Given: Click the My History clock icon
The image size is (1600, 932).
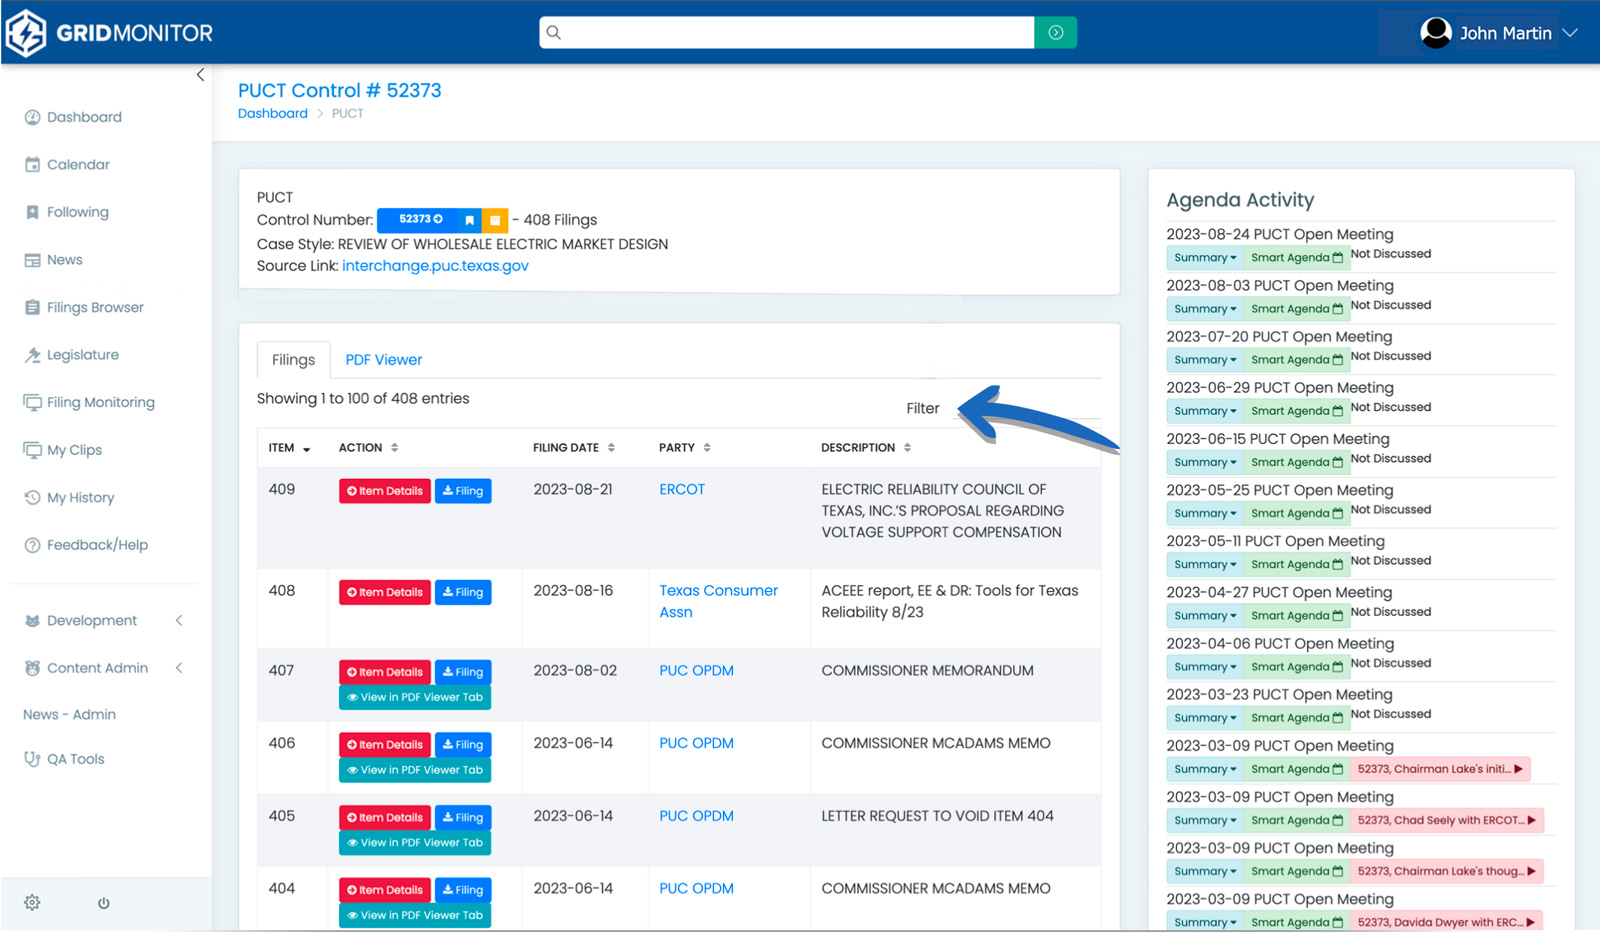Looking at the screenshot, I should tap(32, 497).
